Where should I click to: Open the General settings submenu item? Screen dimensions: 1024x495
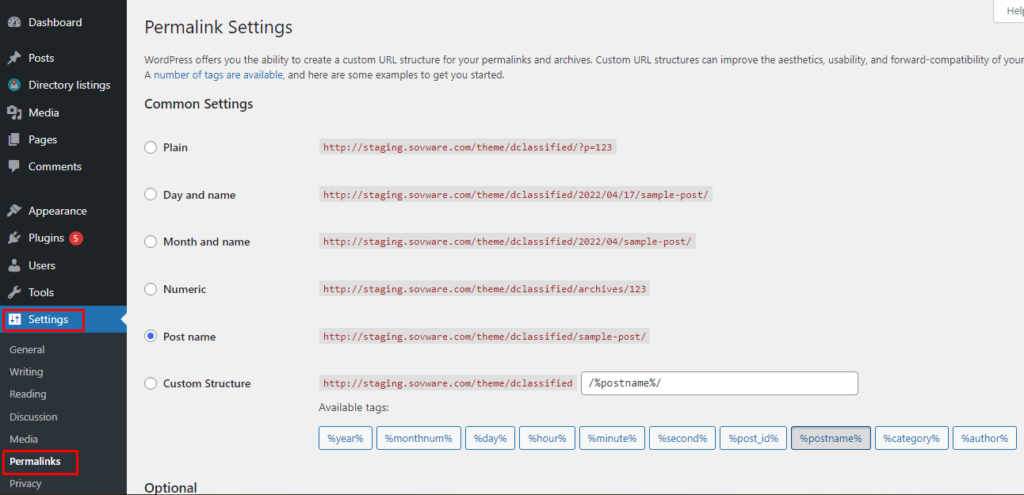tap(27, 350)
